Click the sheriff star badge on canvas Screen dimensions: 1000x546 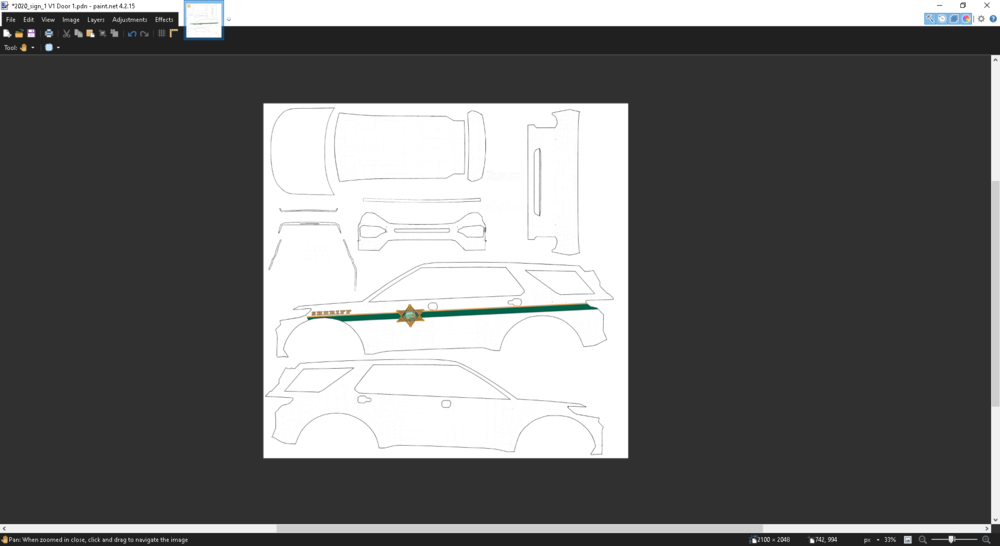click(x=409, y=315)
